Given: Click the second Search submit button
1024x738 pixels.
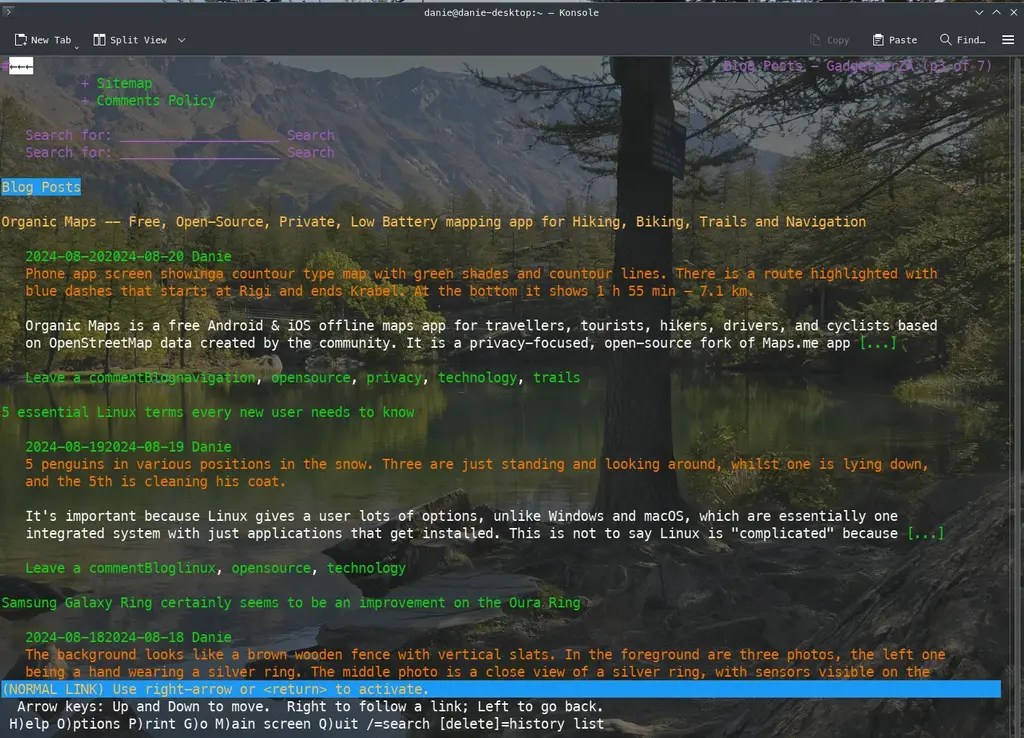Looking at the screenshot, I should click(310, 152).
